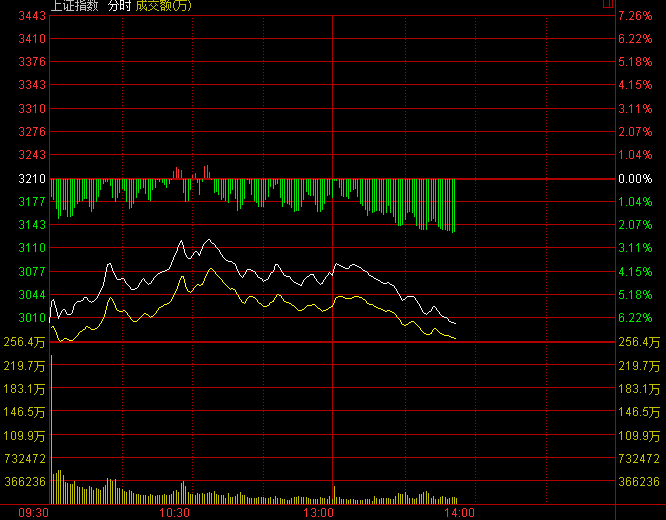This screenshot has height=520, width=666.
Task: Select the 0.00% percentage axis label
Action: [x=634, y=179]
